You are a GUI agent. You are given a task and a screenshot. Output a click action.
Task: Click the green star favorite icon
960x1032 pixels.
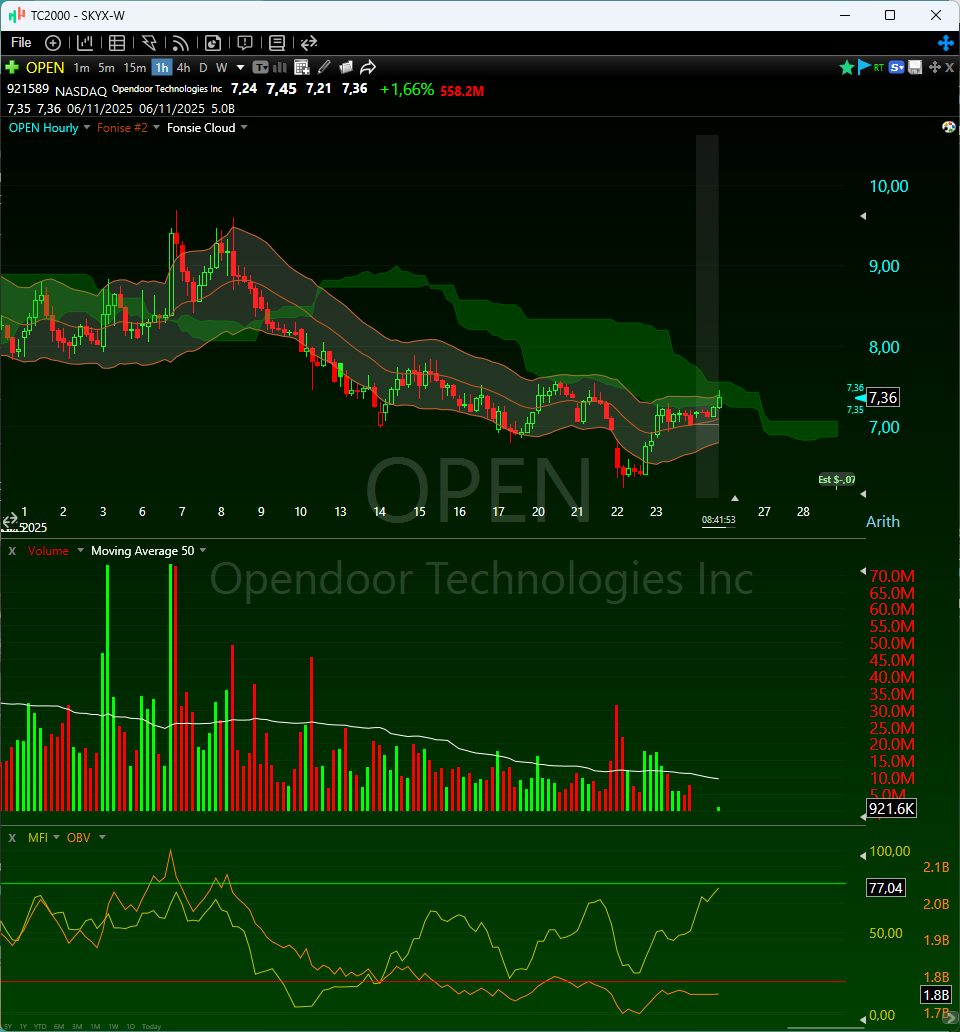847,67
